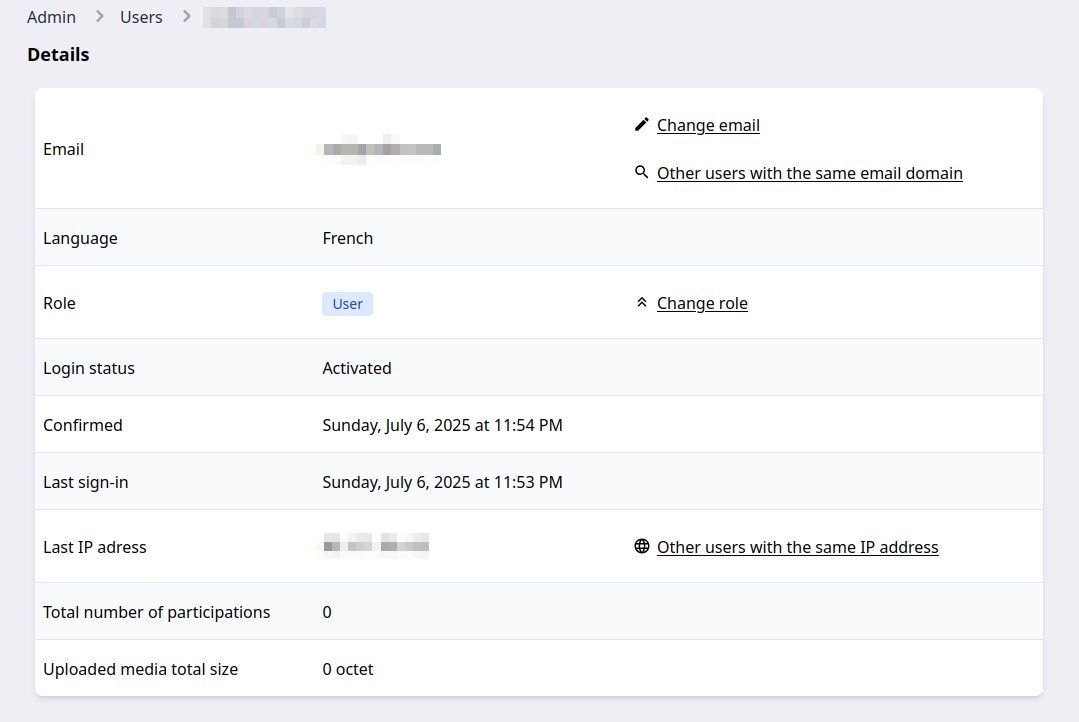Image resolution: width=1079 pixels, height=722 pixels.
Task: Click the globe icon for same IP address
Action: pyautogui.click(x=642, y=547)
